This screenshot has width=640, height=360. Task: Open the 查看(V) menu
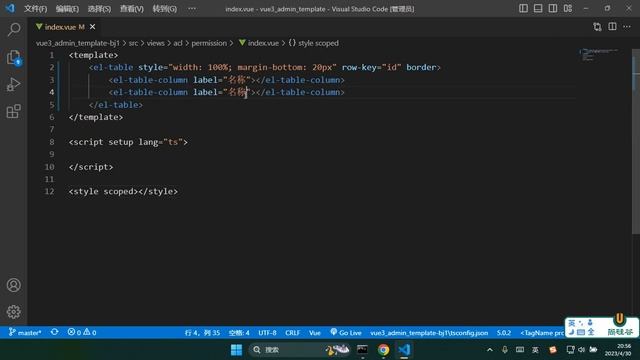[x=131, y=9]
